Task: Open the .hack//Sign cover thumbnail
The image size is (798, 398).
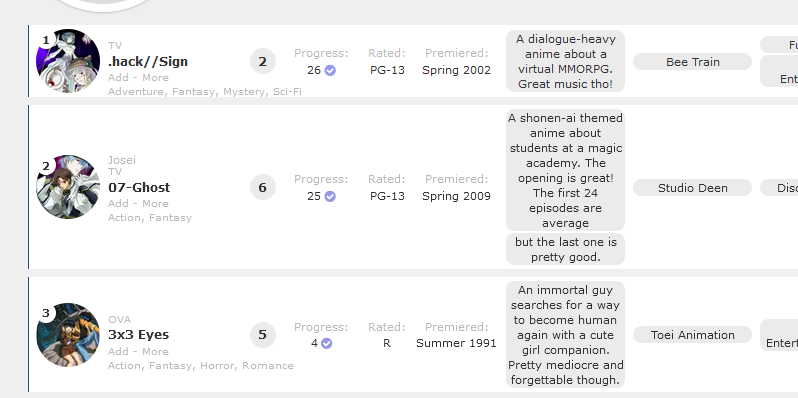Action: (x=68, y=61)
